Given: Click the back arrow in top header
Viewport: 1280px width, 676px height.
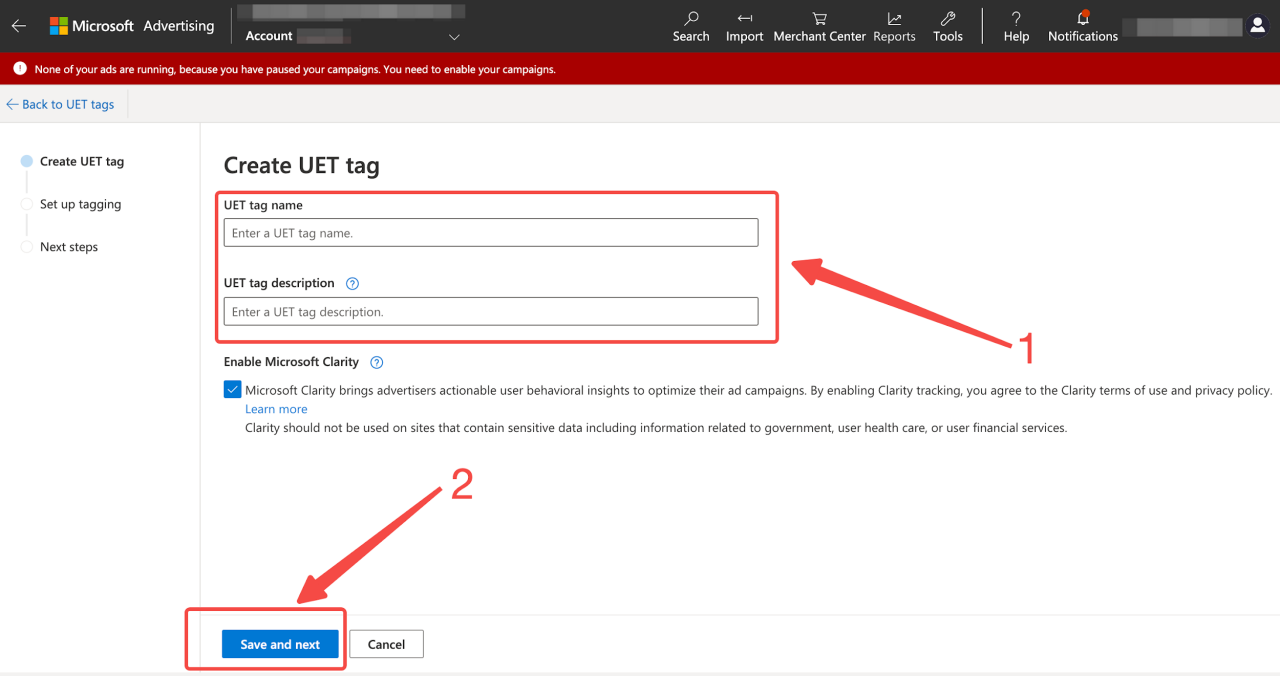Looking at the screenshot, I should pos(19,26).
